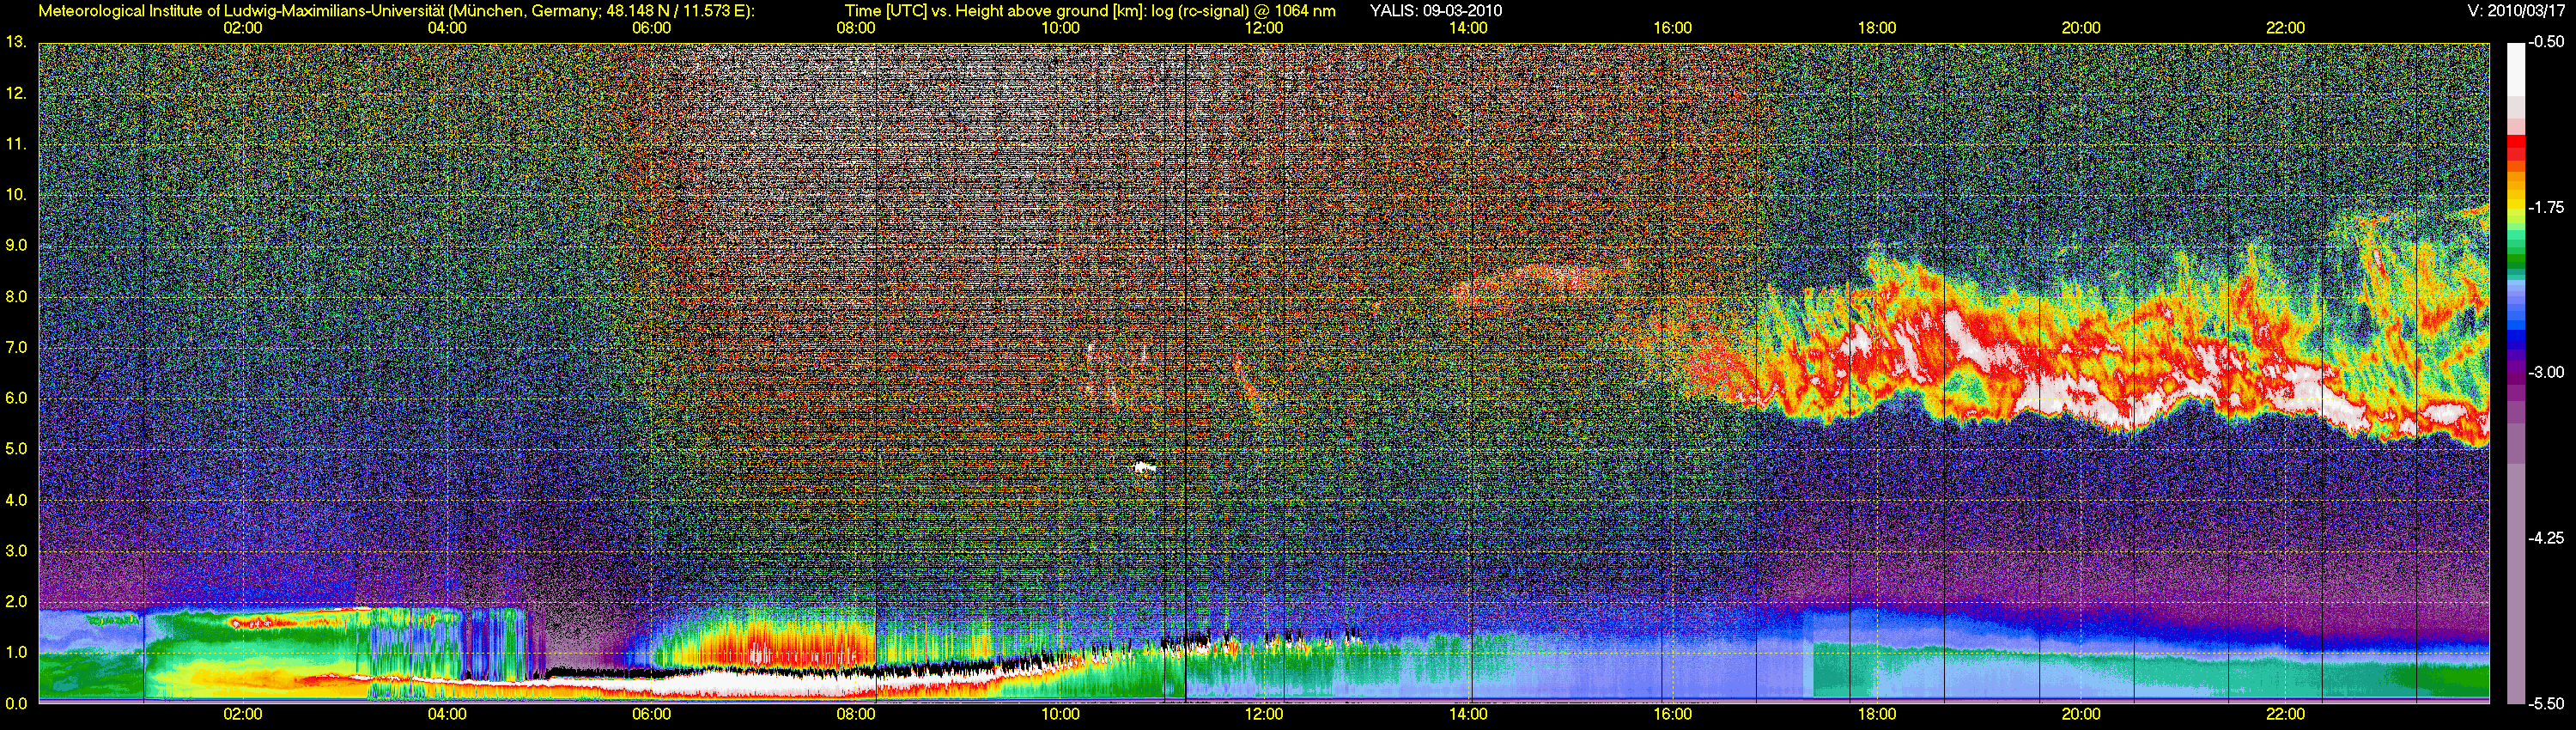Click the 12:00 label on the top time axis
Image resolution: width=2576 pixels, height=730 pixels.
pos(1264,28)
